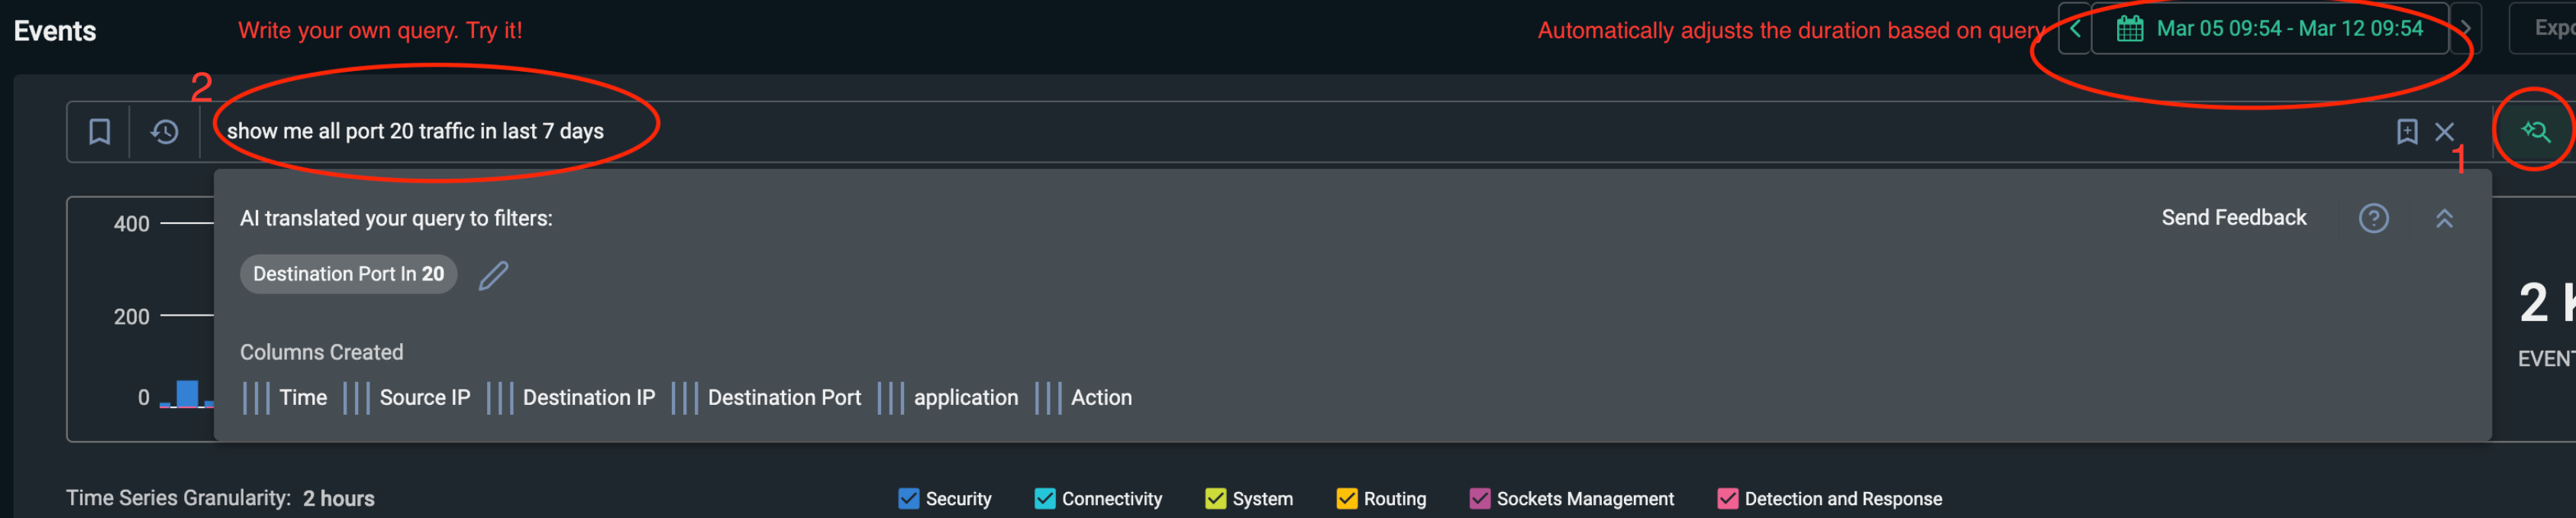The height and width of the screenshot is (518, 2576).
Task: Edit the Destination Port filter
Action: tap(493, 275)
